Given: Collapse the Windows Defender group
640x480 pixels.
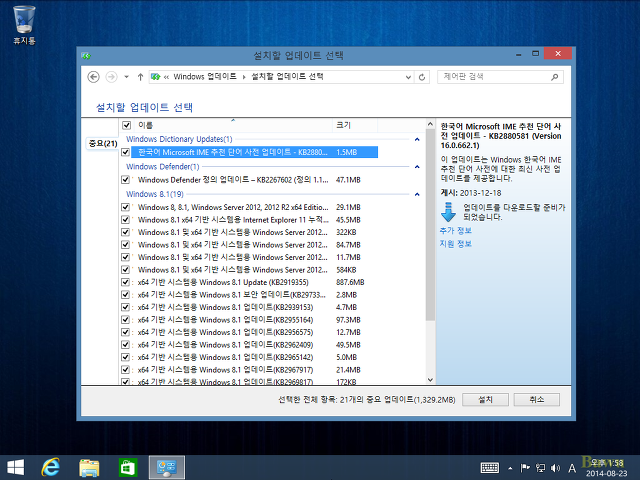Looking at the screenshot, I should pyautogui.click(x=417, y=167).
